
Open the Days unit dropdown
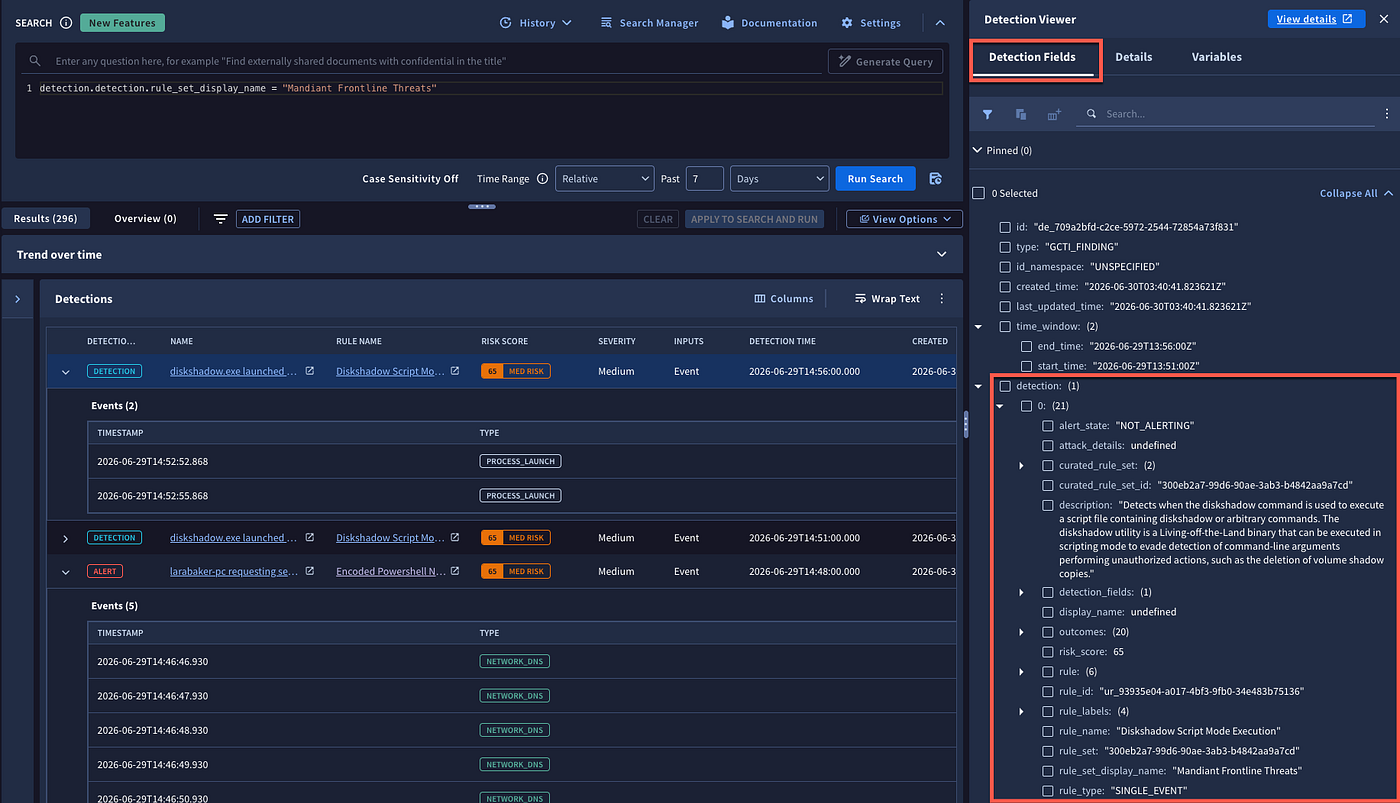coord(779,179)
